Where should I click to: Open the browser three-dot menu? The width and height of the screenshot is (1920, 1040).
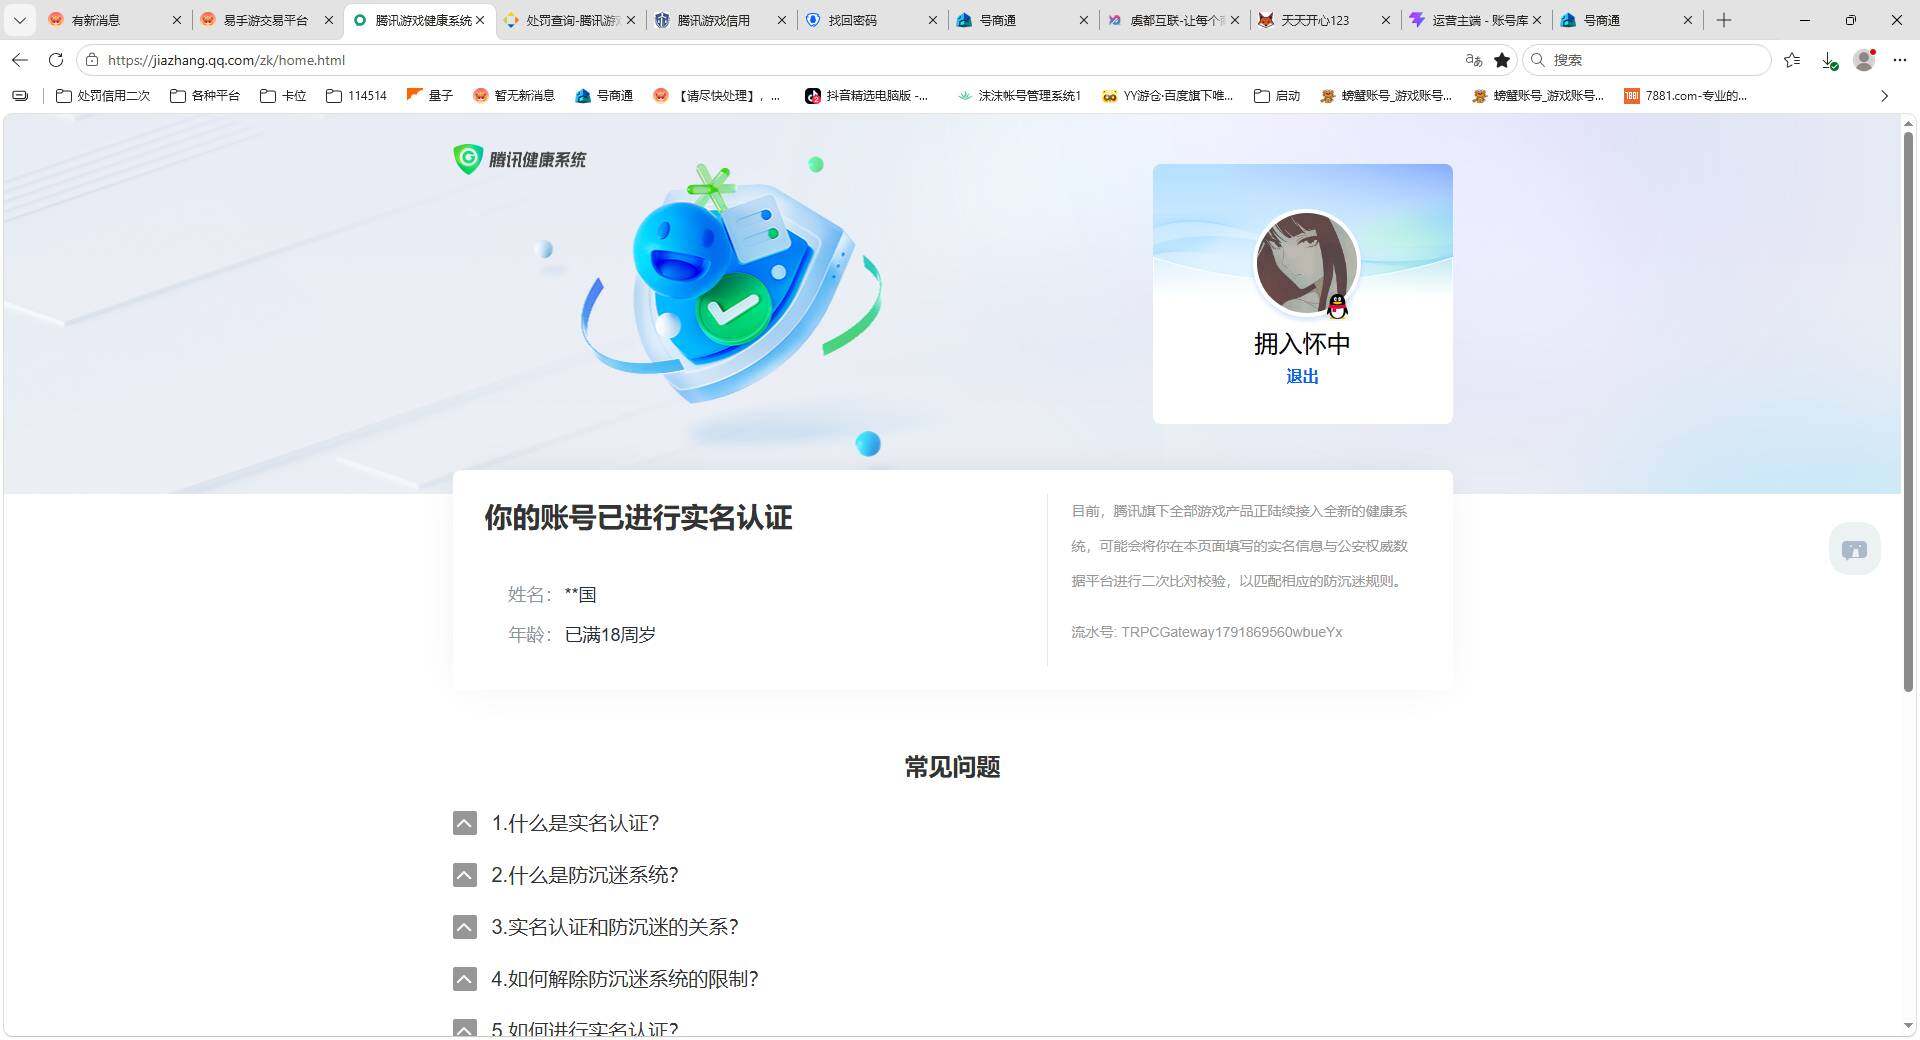click(x=1900, y=60)
